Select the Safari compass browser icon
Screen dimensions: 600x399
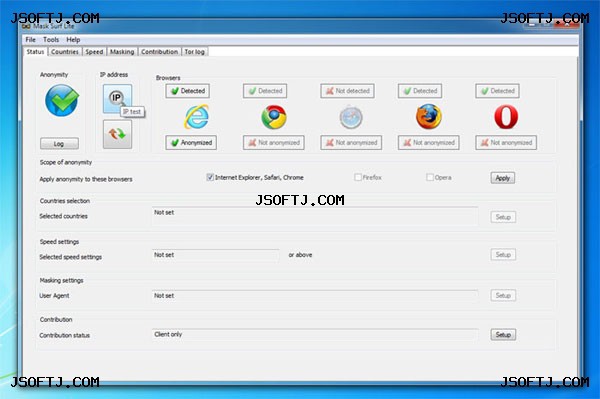click(351, 117)
